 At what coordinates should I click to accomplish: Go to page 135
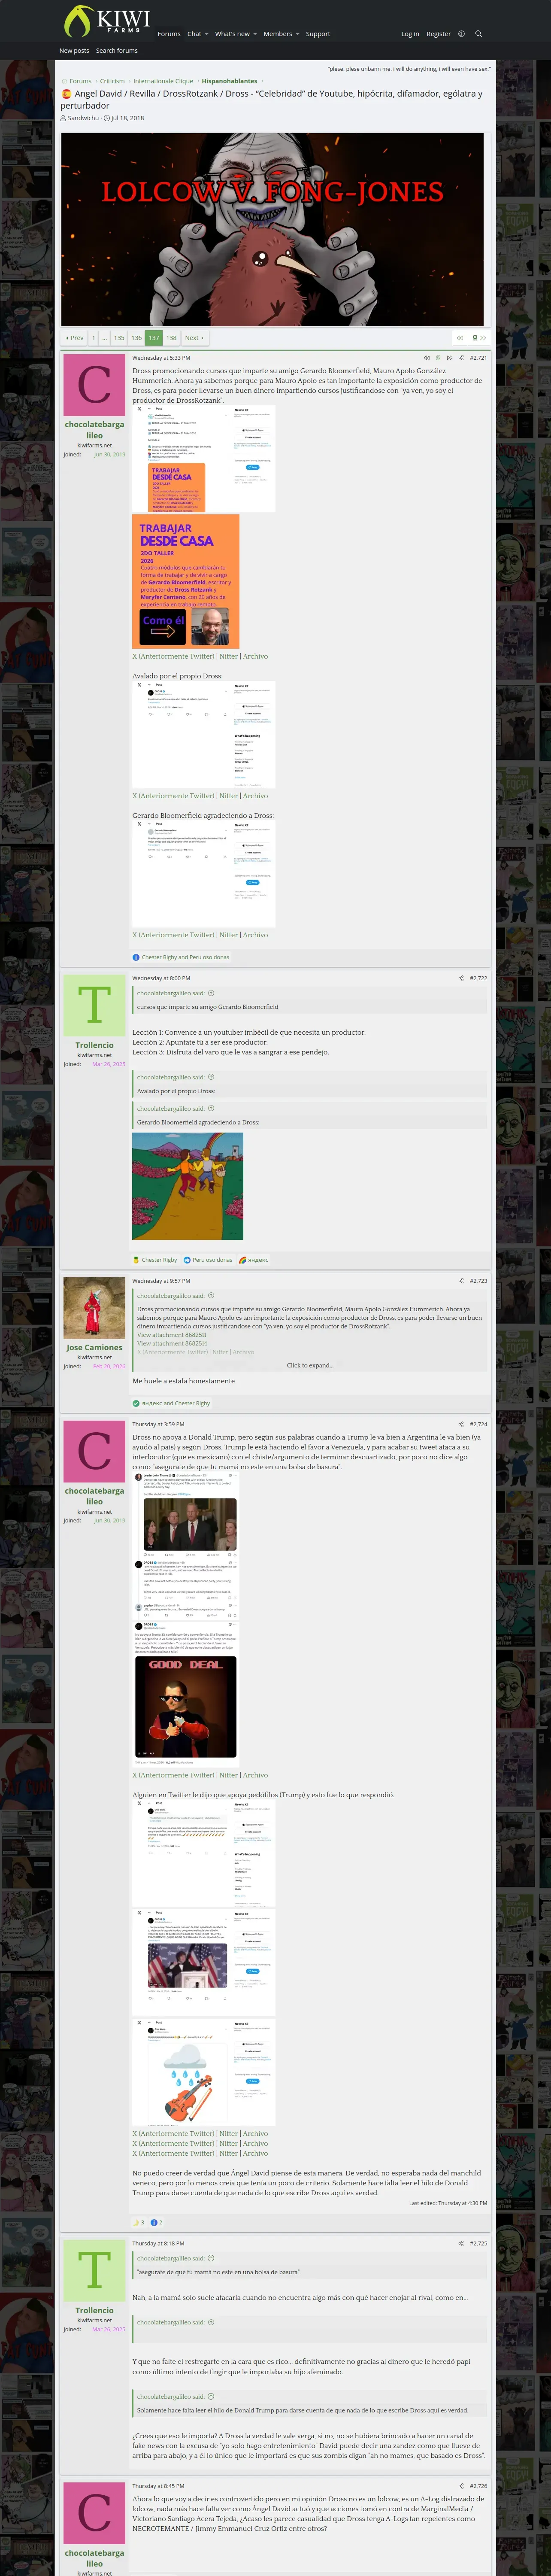click(x=119, y=338)
